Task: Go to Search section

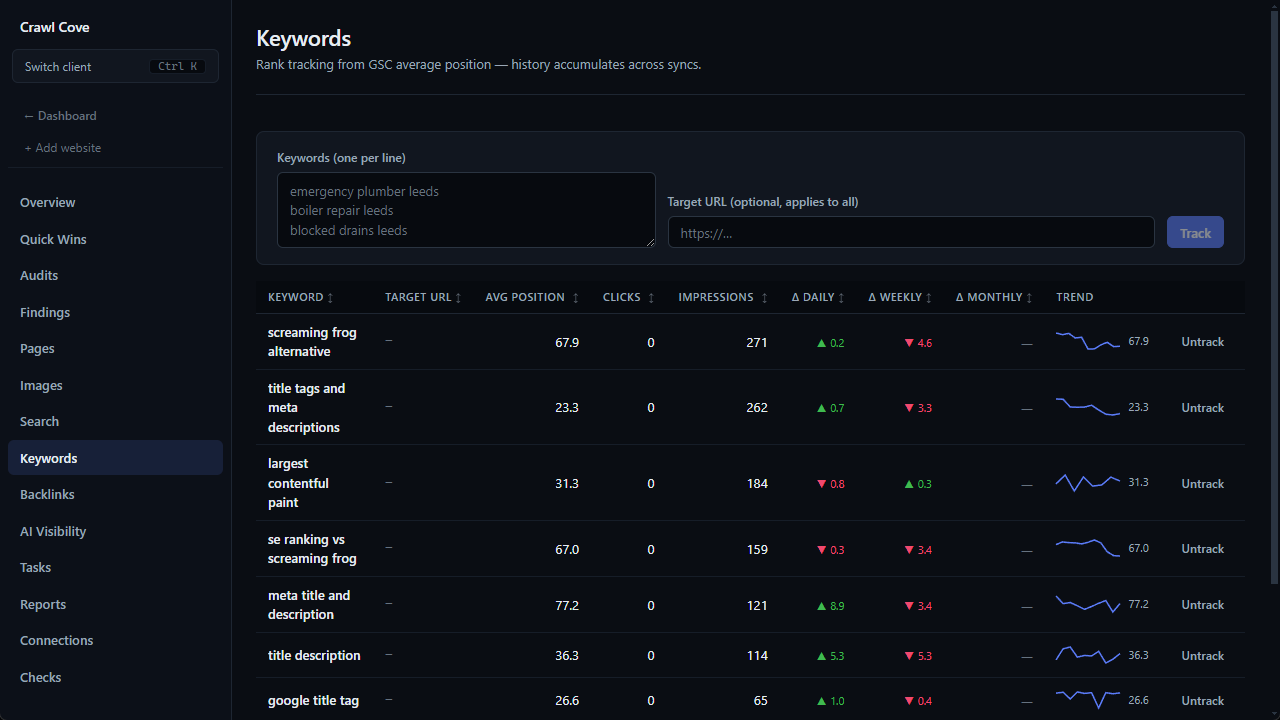Action: pos(115,422)
